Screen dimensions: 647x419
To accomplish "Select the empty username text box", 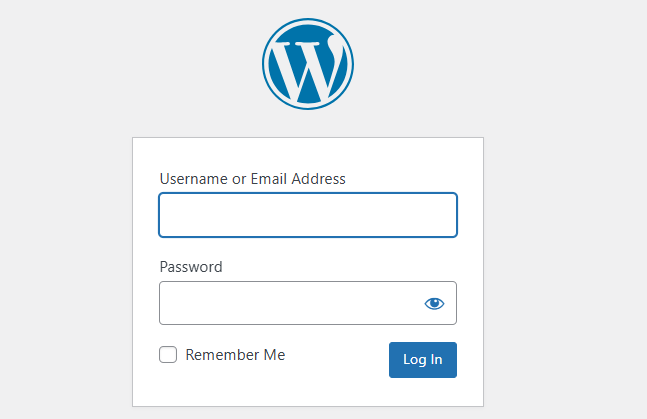I will pos(308,215).
